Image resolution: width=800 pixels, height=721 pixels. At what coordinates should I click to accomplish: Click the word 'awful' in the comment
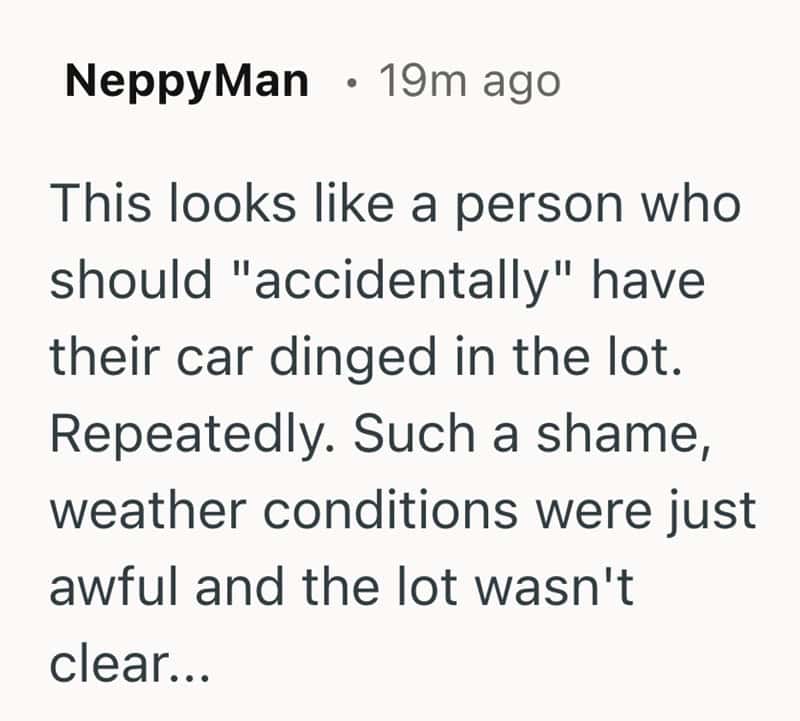coord(119,589)
